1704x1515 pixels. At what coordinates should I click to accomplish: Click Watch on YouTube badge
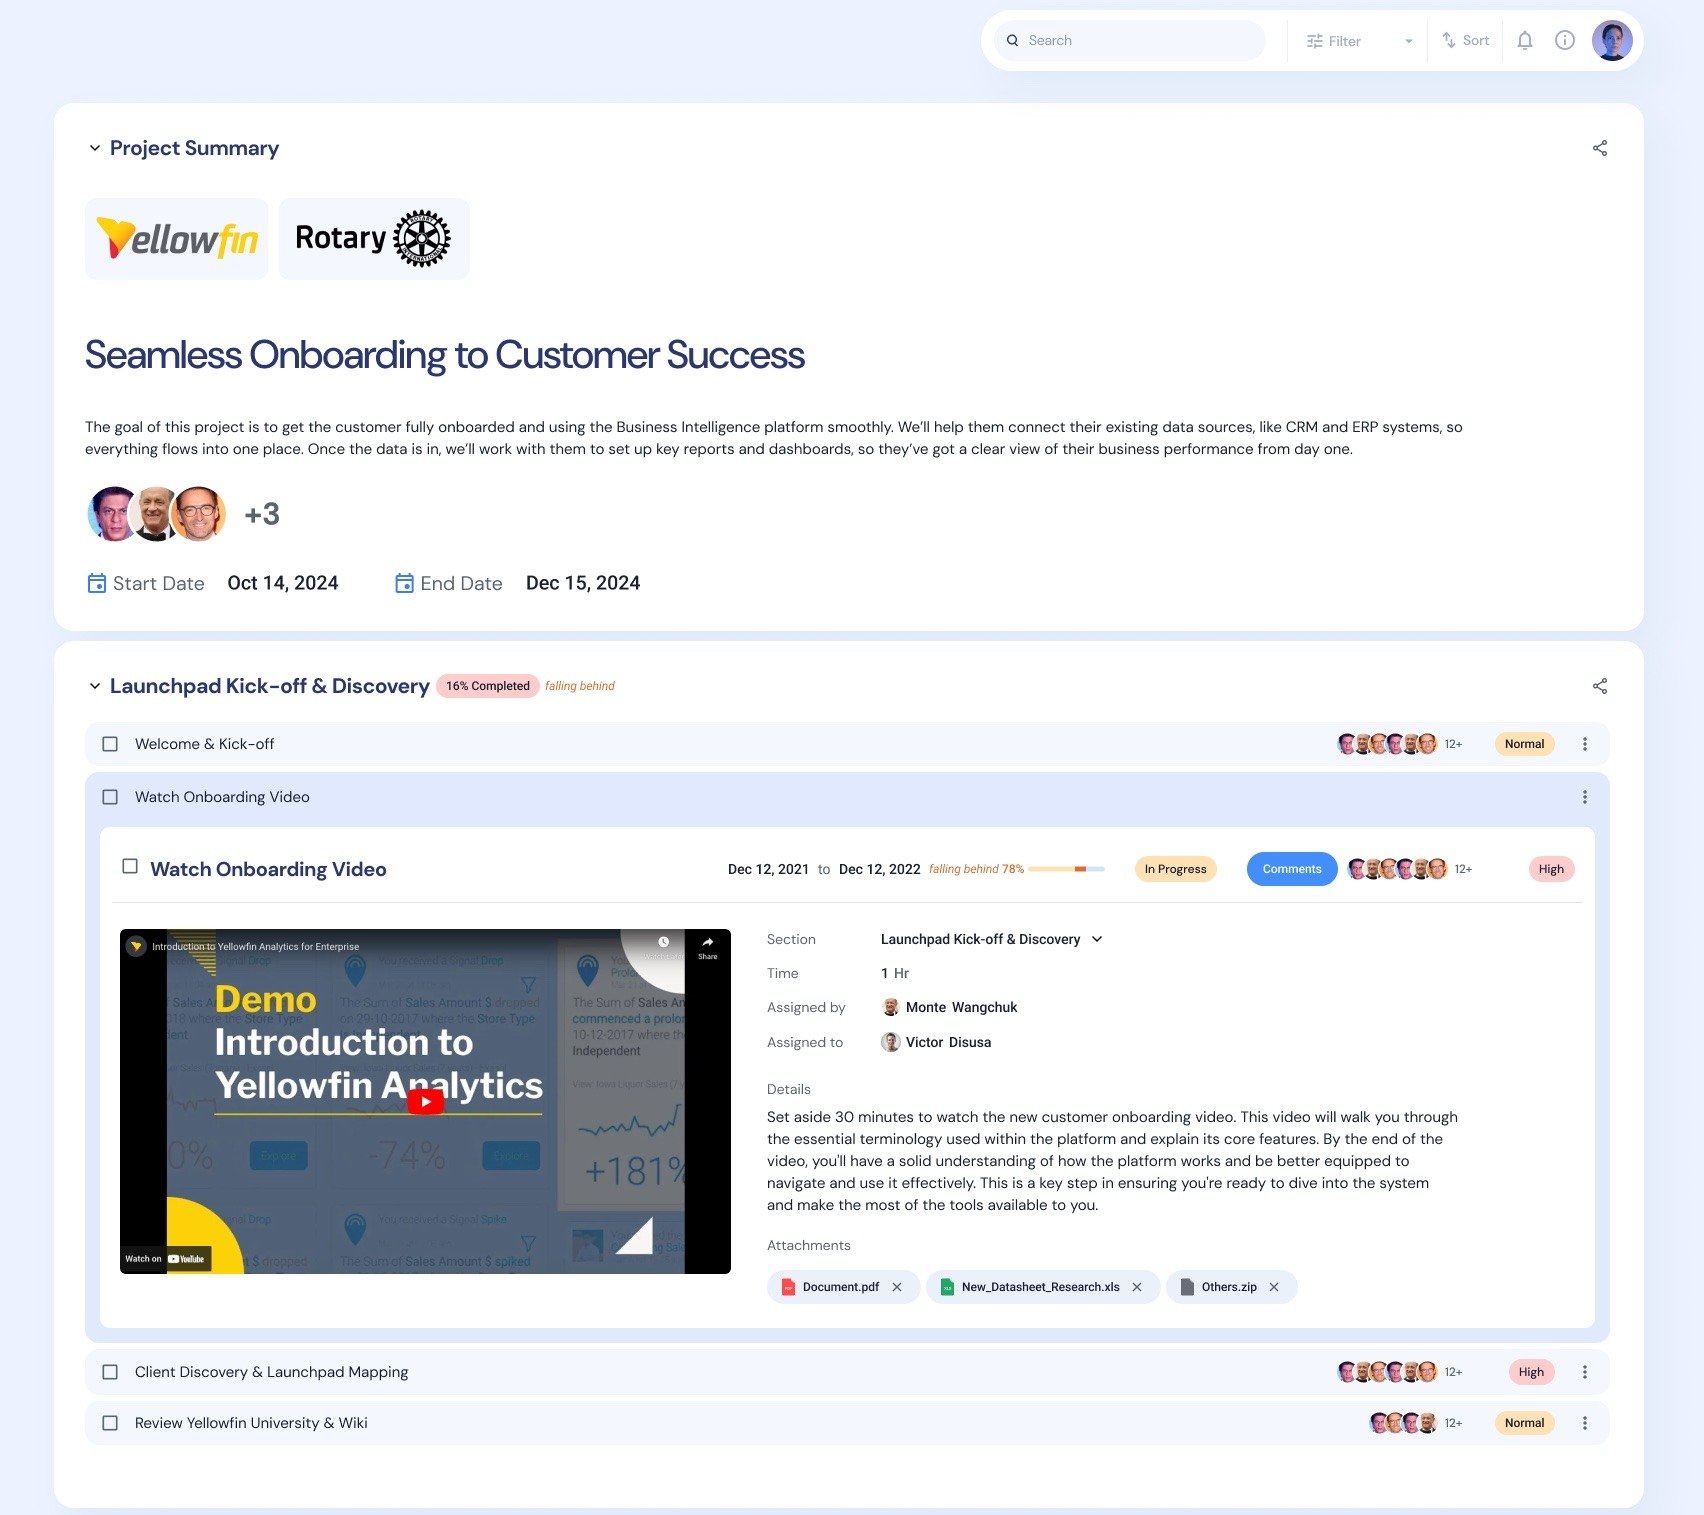pyautogui.click(x=165, y=1259)
